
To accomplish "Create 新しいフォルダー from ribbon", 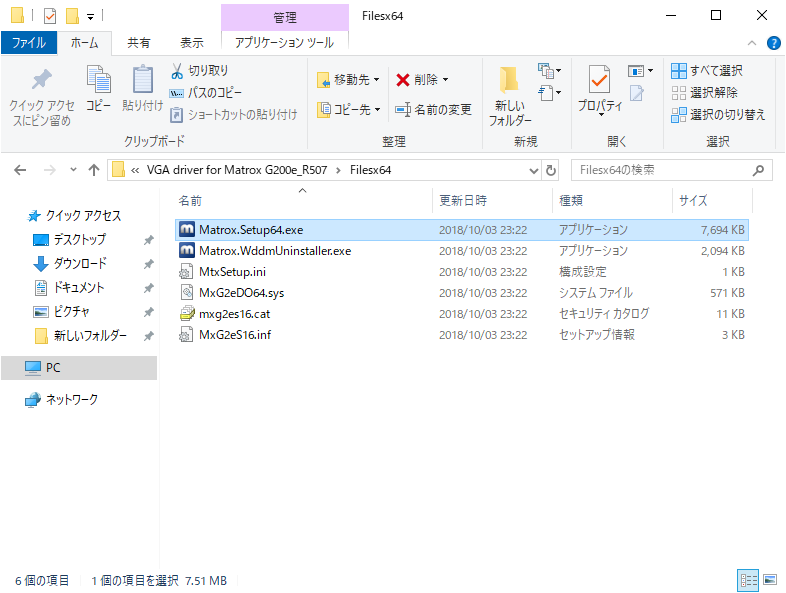I will coord(510,96).
